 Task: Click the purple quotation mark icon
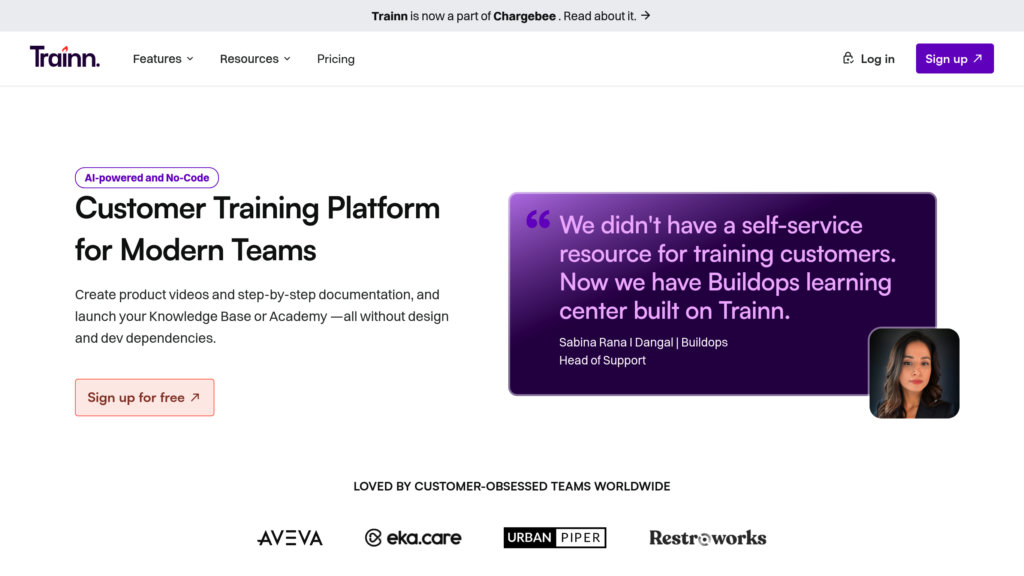click(x=538, y=219)
